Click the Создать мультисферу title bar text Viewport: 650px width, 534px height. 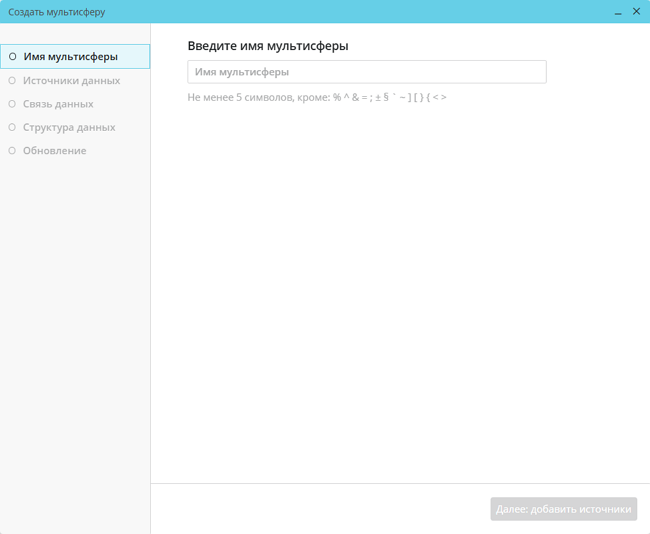57,12
